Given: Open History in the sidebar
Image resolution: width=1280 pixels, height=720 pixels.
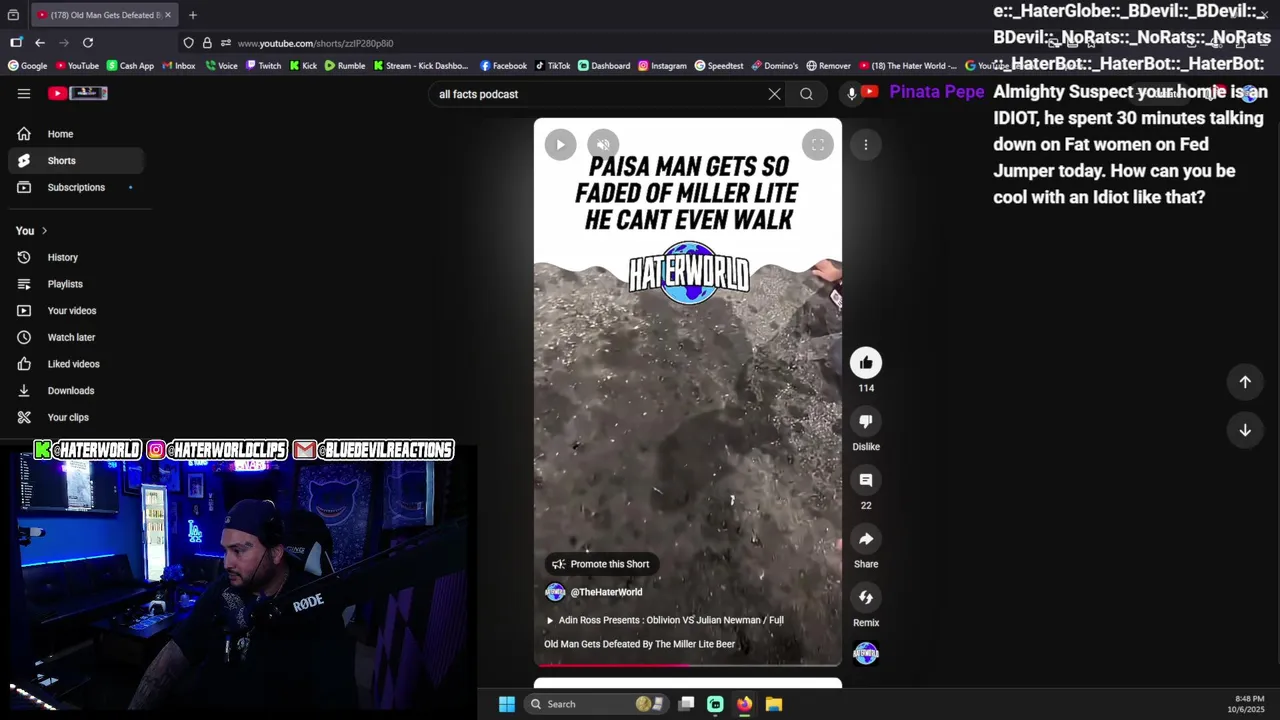Looking at the screenshot, I should pyautogui.click(x=76, y=257).
